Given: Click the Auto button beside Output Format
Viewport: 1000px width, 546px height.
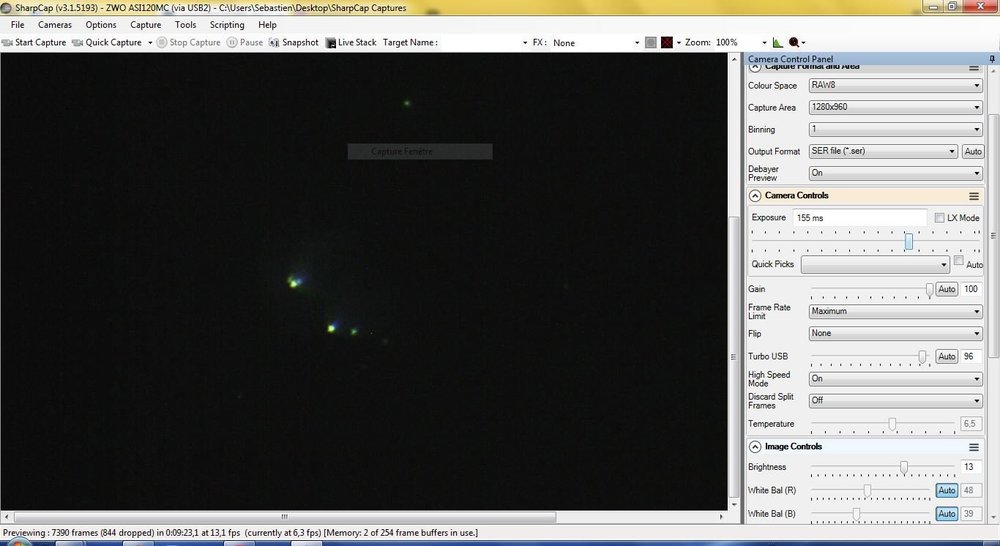Looking at the screenshot, I should [x=973, y=151].
